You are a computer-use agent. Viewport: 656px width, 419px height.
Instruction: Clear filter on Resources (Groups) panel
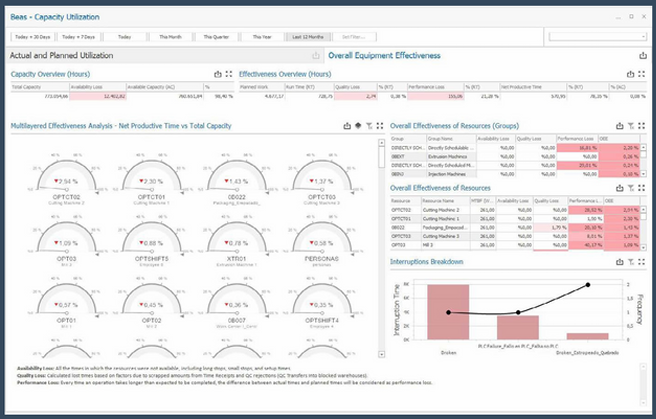pos(630,125)
